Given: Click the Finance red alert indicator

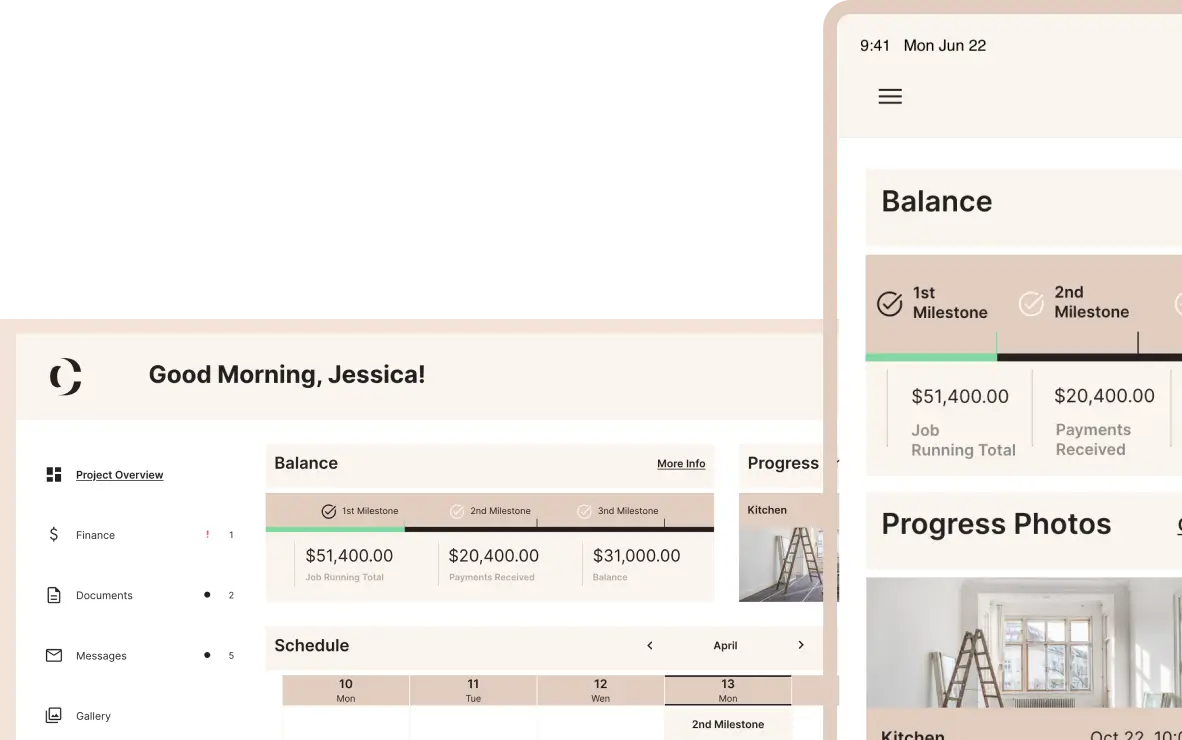Looking at the screenshot, I should coord(208,535).
